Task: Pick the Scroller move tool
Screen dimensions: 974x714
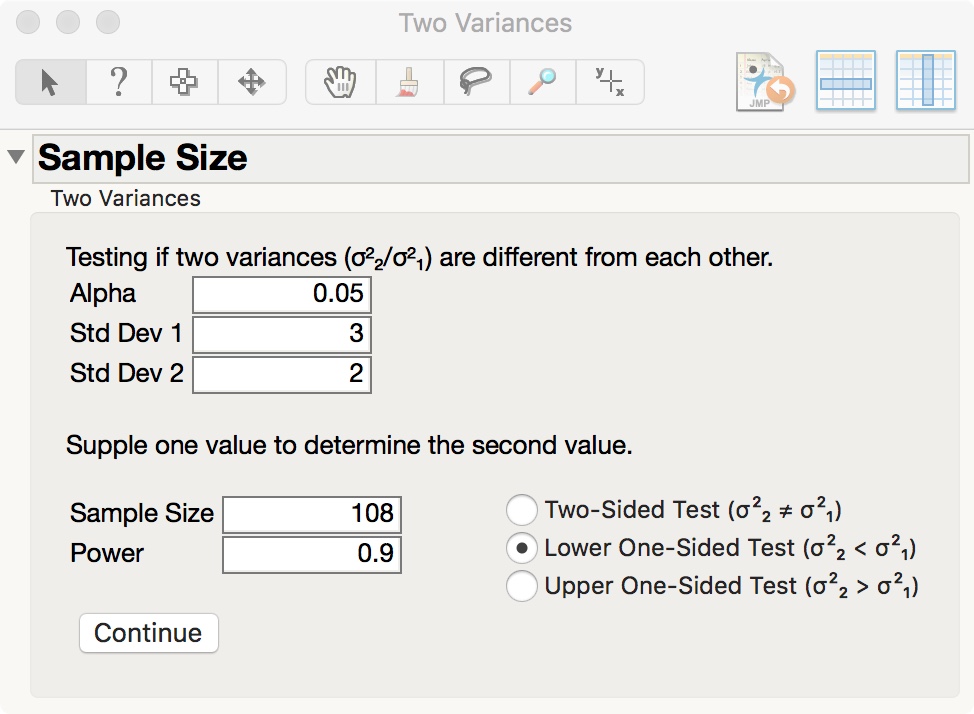Action: (252, 82)
